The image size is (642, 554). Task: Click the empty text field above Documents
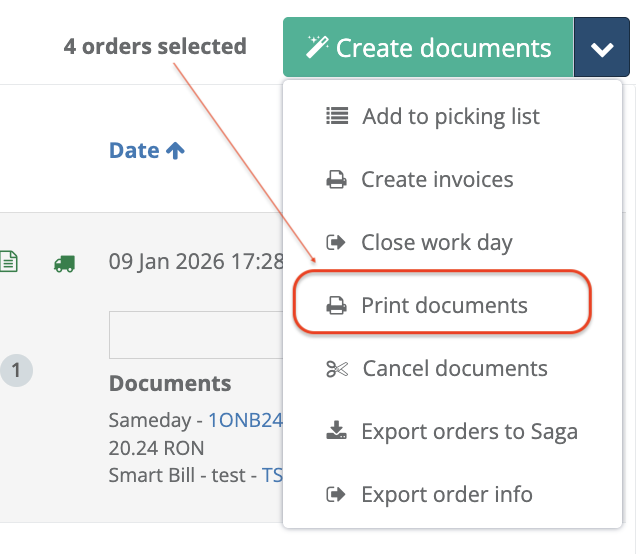pos(195,335)
